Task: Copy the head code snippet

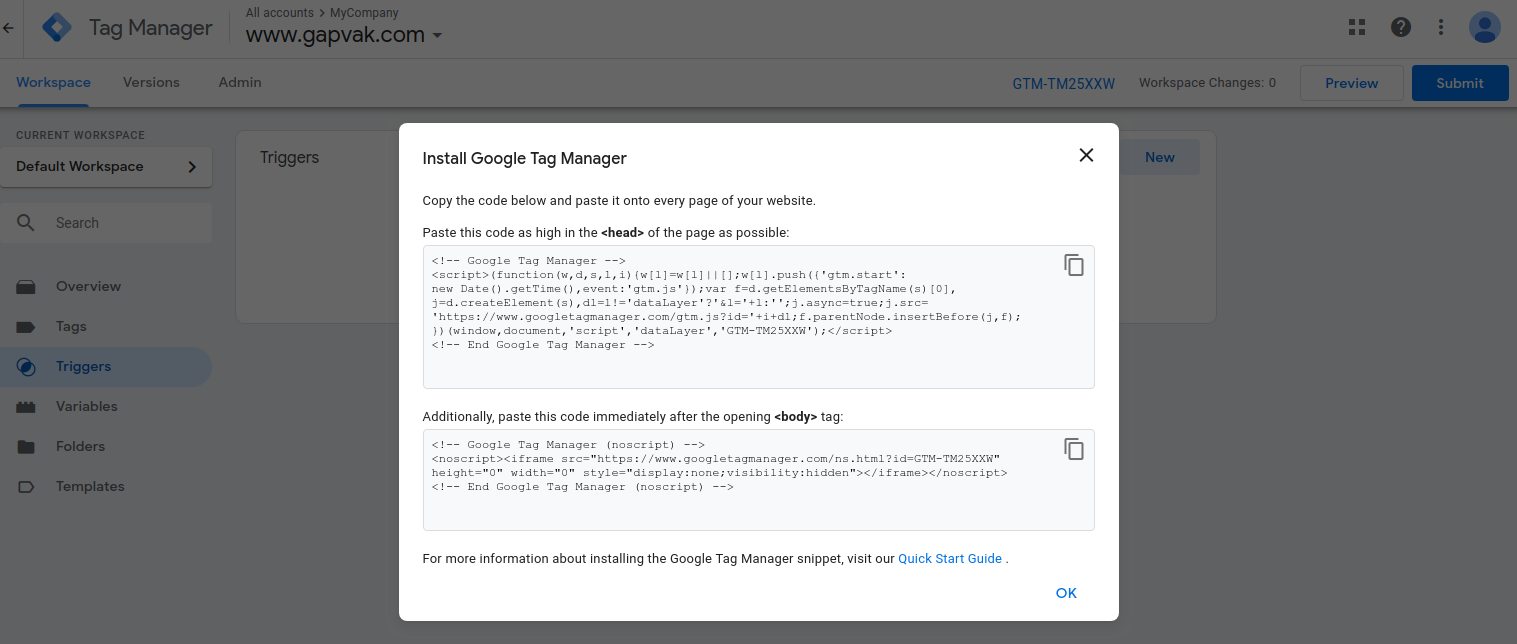Action: (1074, 265)
